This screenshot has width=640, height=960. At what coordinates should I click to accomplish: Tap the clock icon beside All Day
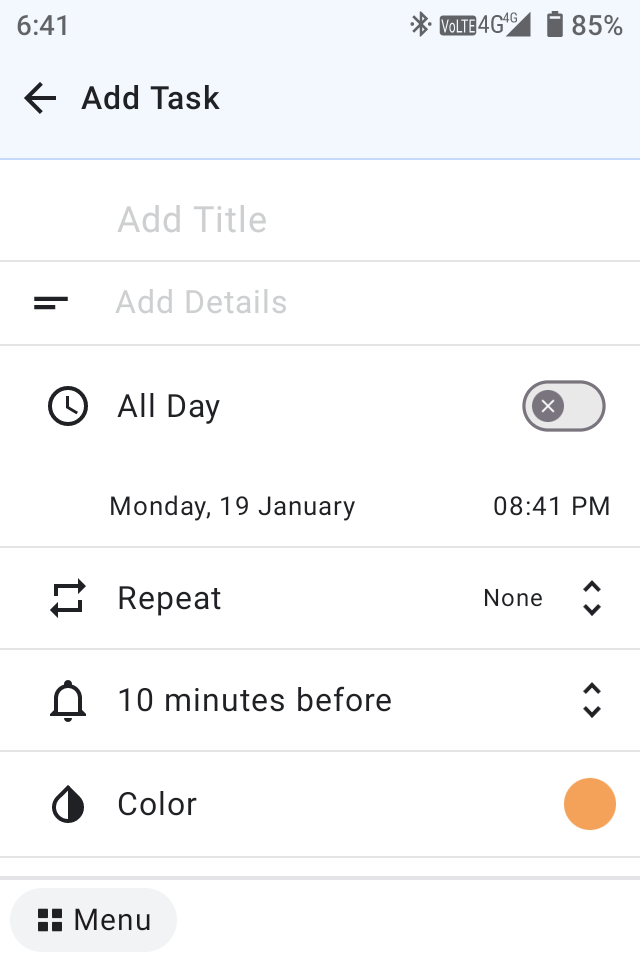click(68, 407)
